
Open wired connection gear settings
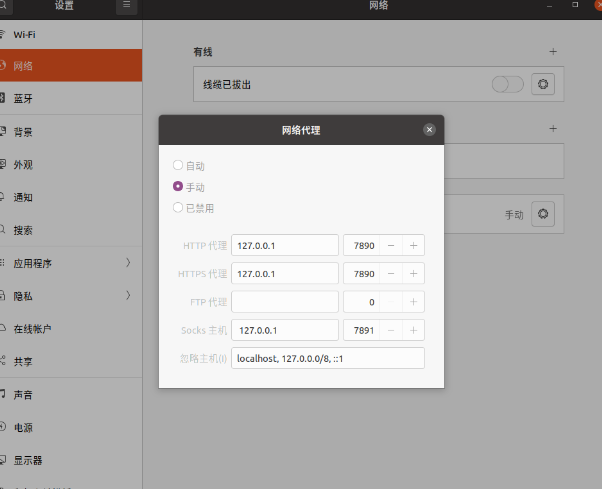coord(543,85)
